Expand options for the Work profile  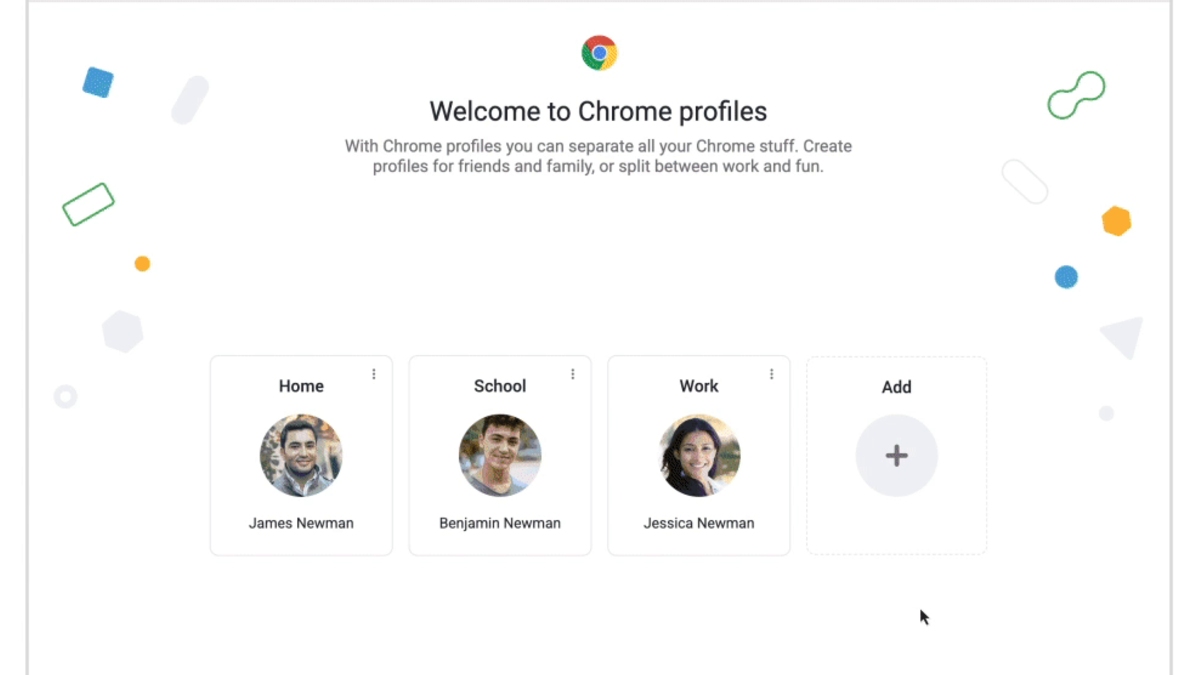point(771,373)
